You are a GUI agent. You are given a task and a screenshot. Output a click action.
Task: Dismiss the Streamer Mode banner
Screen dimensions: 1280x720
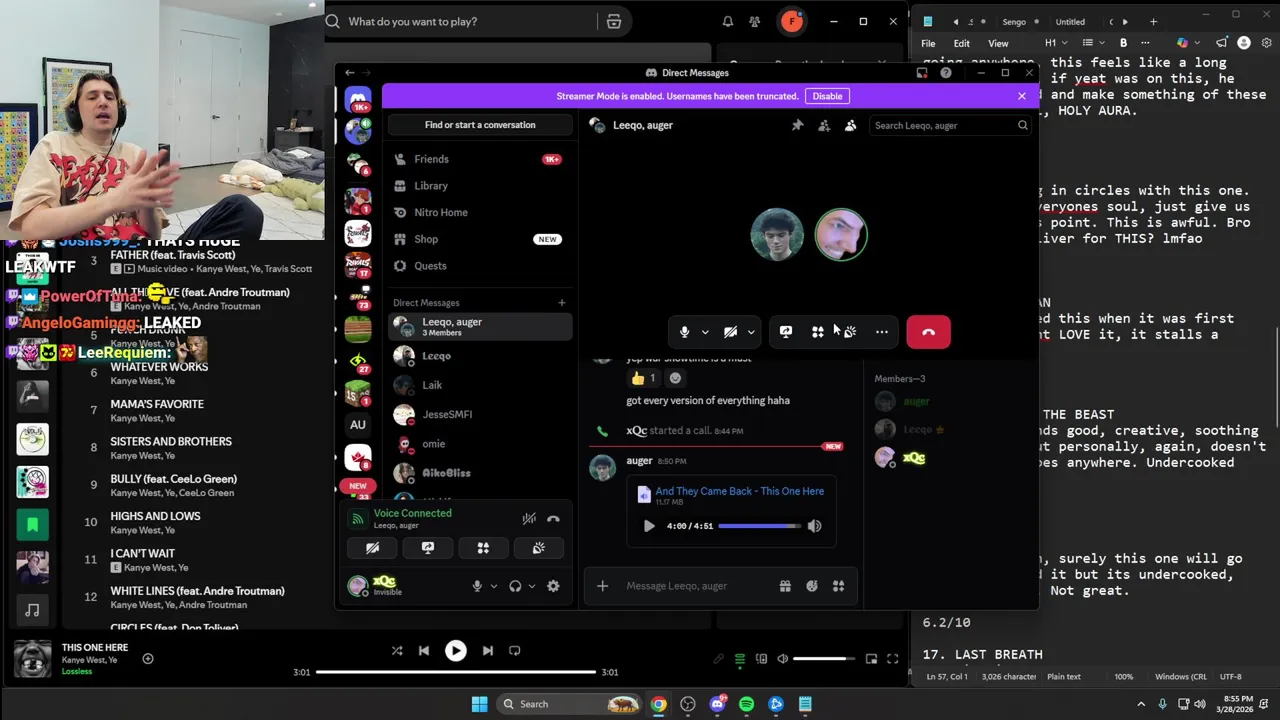(x=1021, y=96)
